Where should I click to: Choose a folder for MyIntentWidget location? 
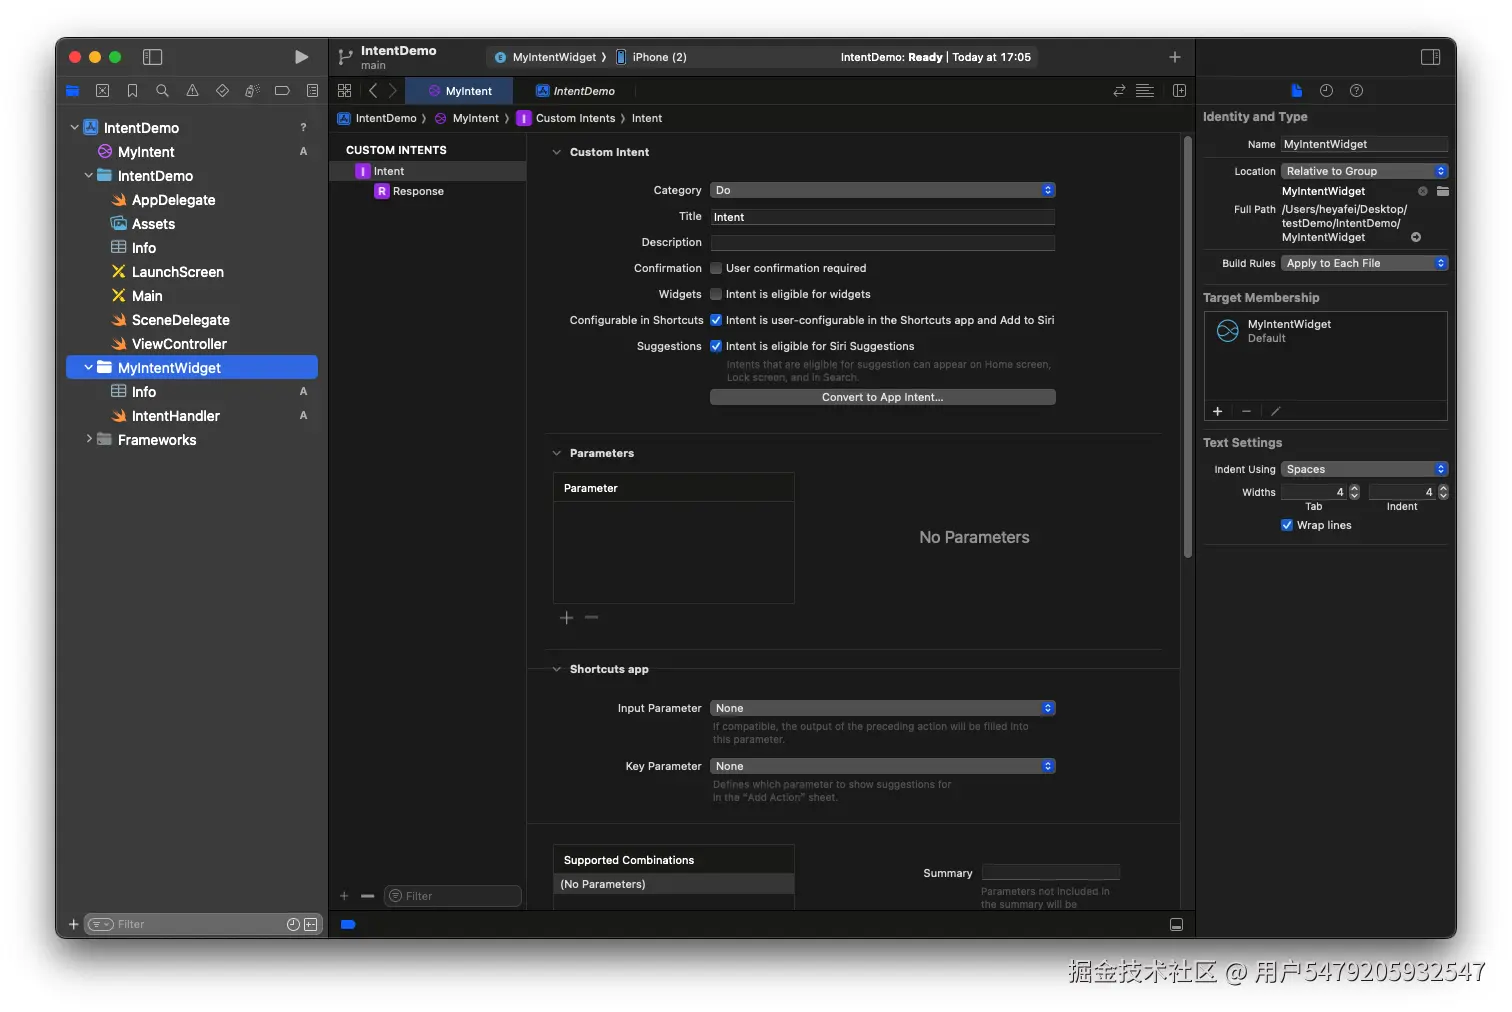[1442, 191]
